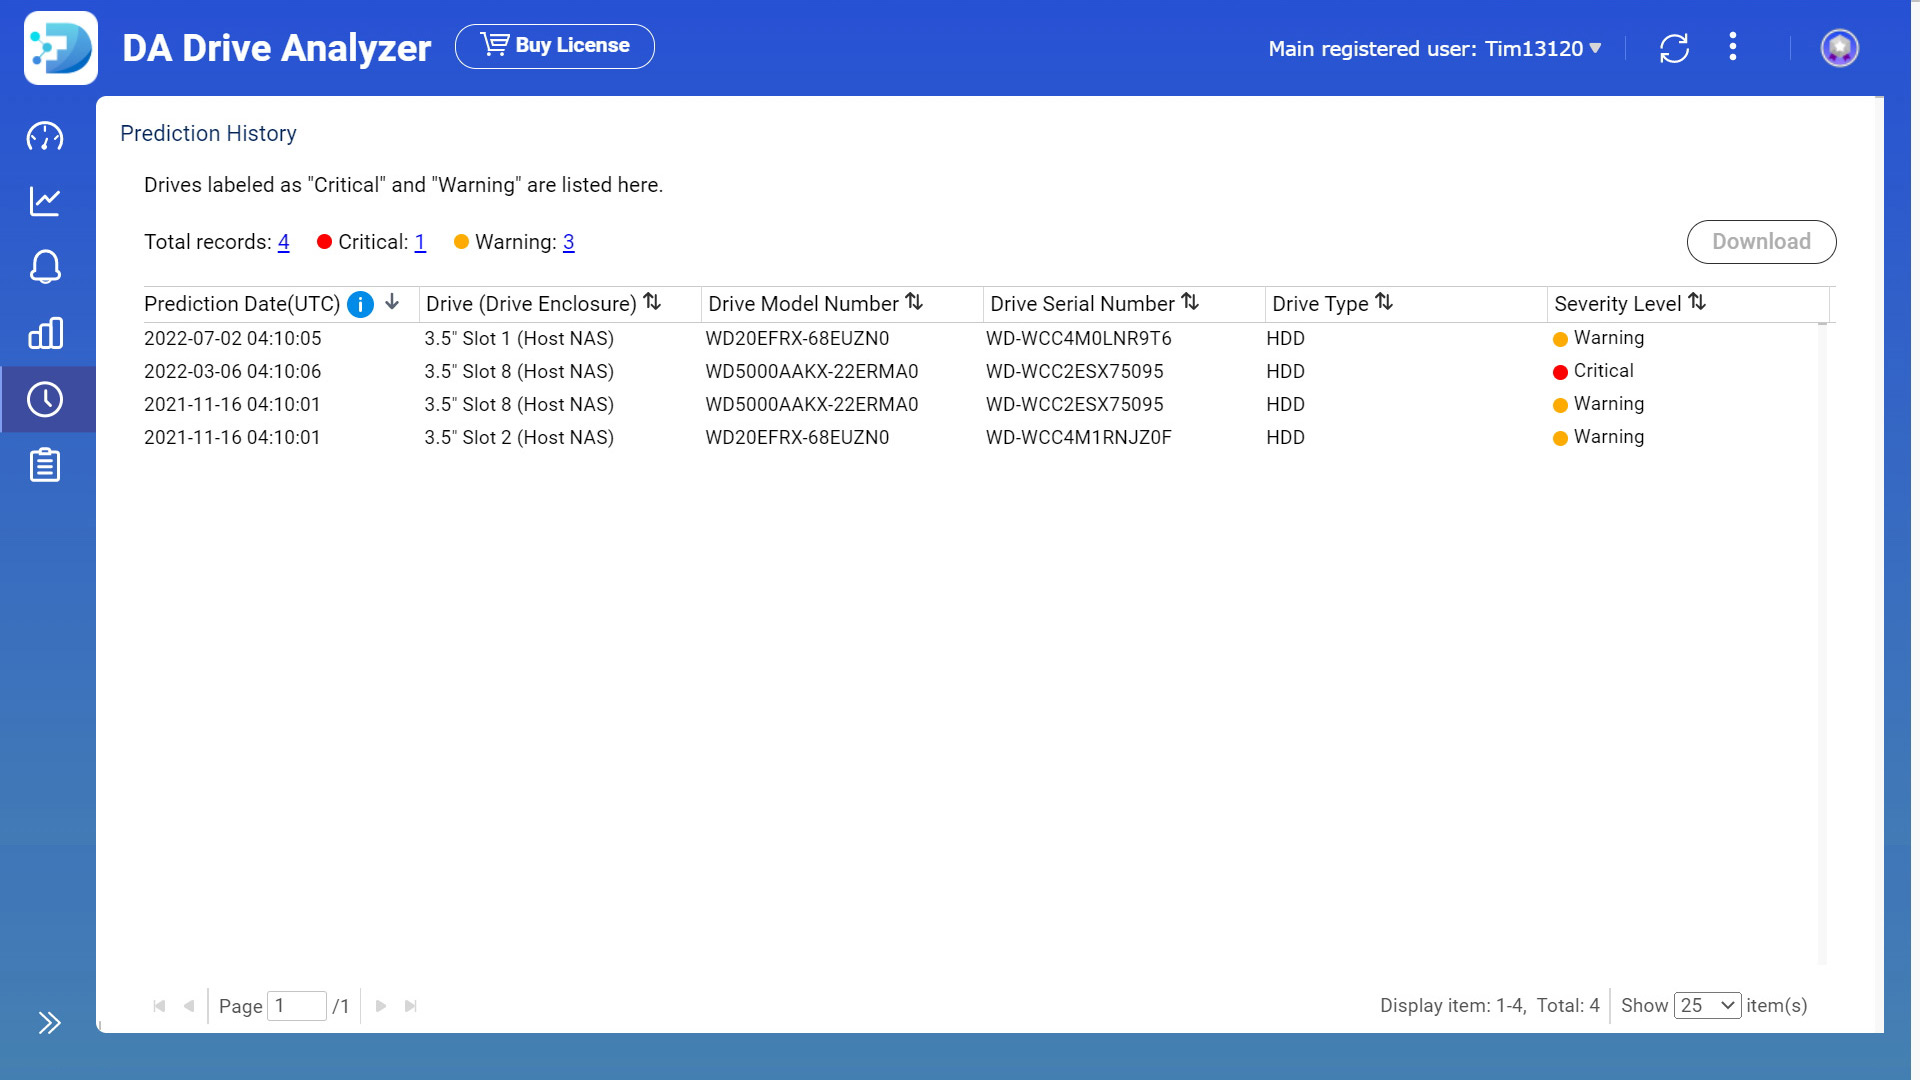Viewport: 1920px width, 1080px height.
Task: Click the DA Drive Analyzer logo icon
Action: point(61,47)
